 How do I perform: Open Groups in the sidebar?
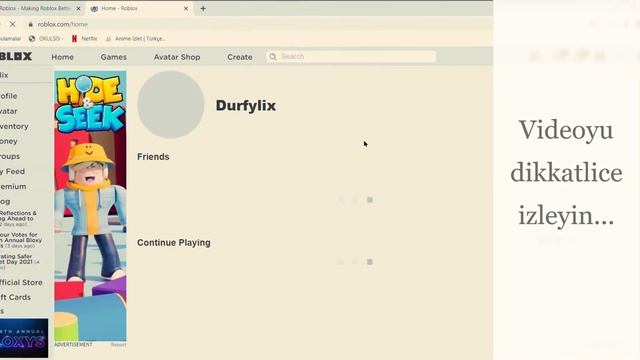[x=10, y=156]
